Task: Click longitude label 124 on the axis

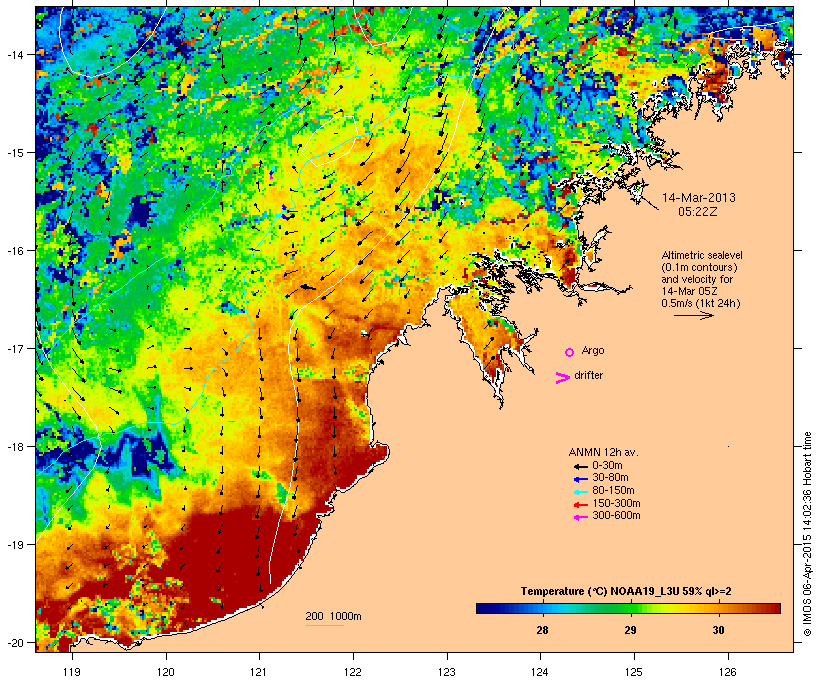Action: coord(540,672)
